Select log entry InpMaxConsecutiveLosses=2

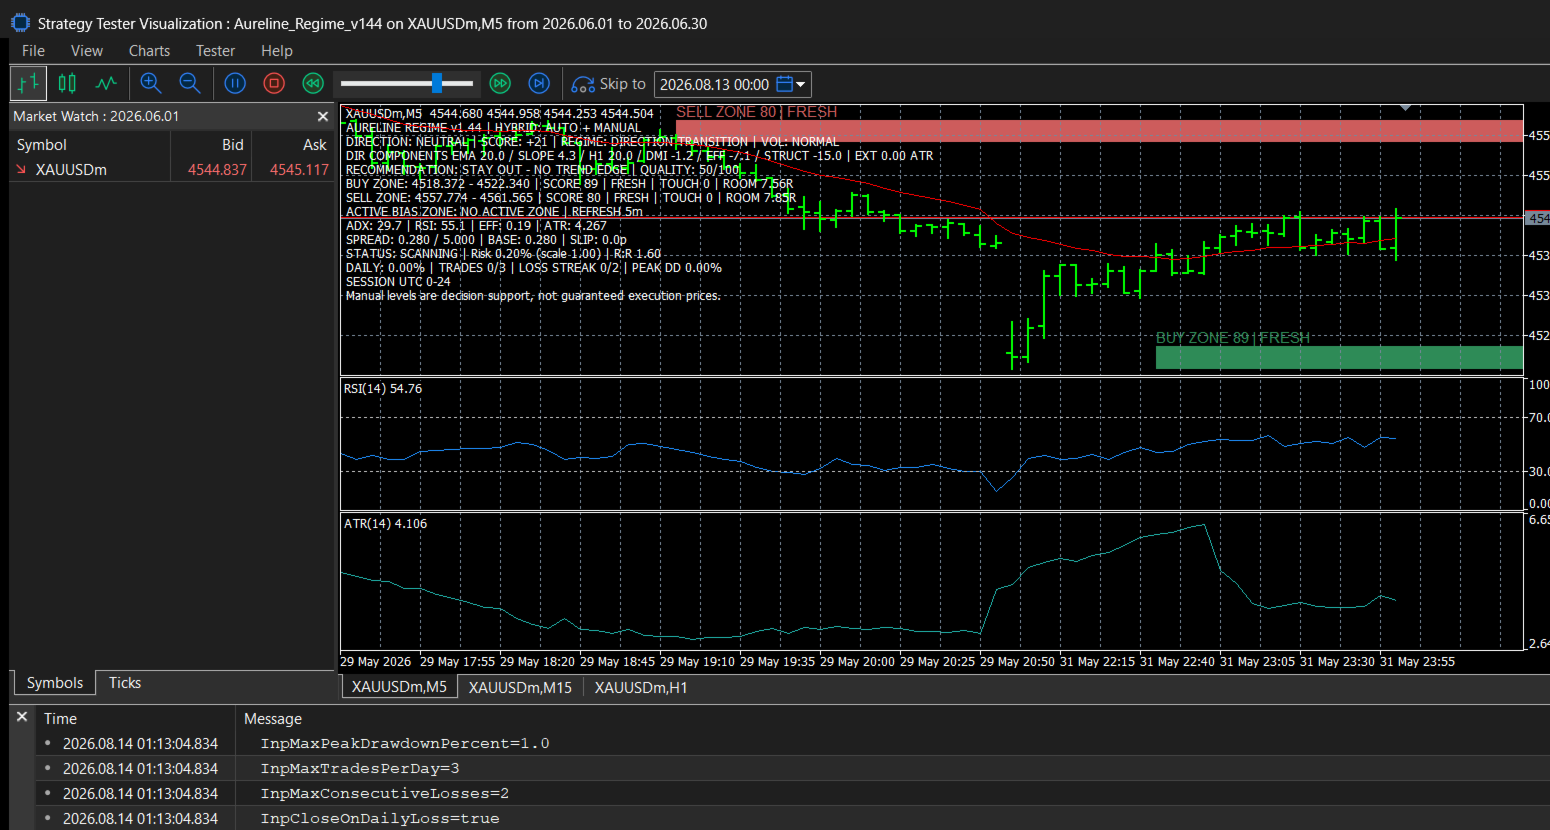[793, 794]
